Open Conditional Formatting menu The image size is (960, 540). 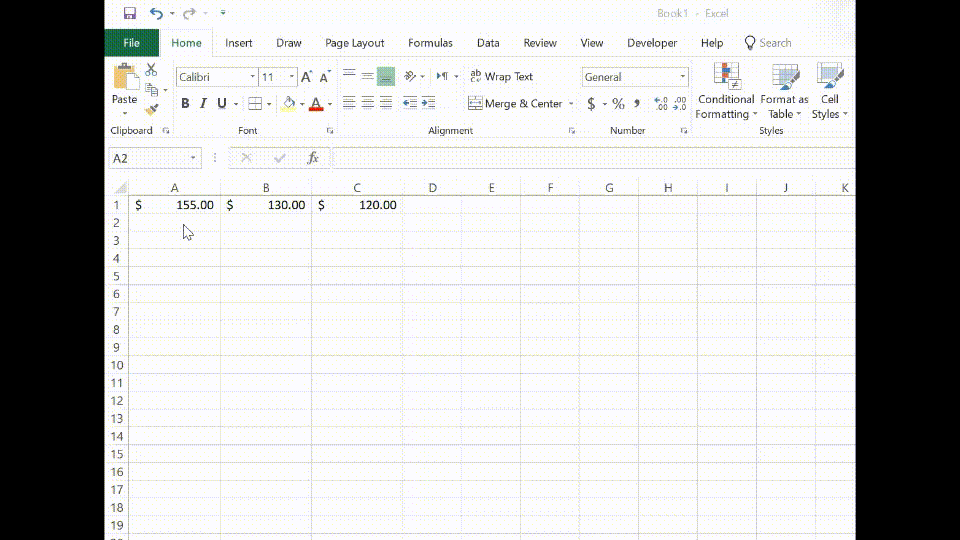(x=726, y=91)
